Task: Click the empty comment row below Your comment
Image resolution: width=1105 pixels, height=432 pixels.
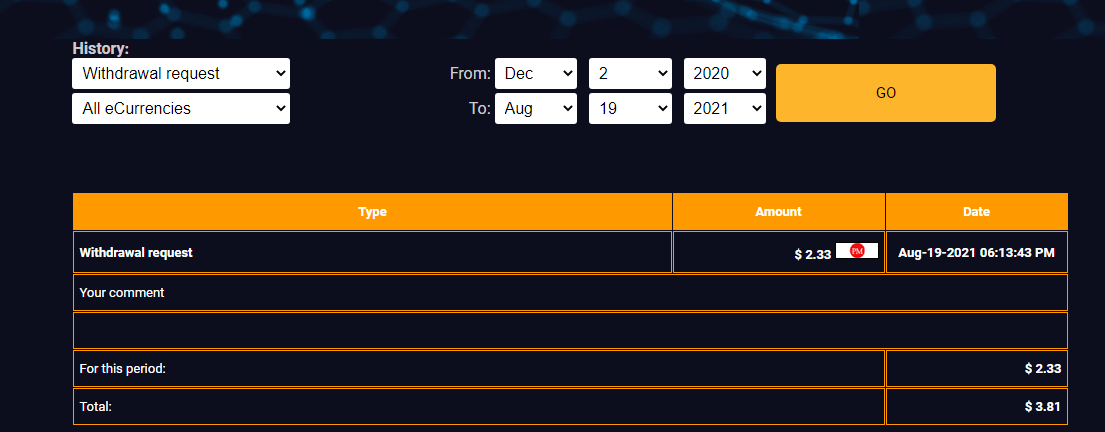Action: coord(570,331)
